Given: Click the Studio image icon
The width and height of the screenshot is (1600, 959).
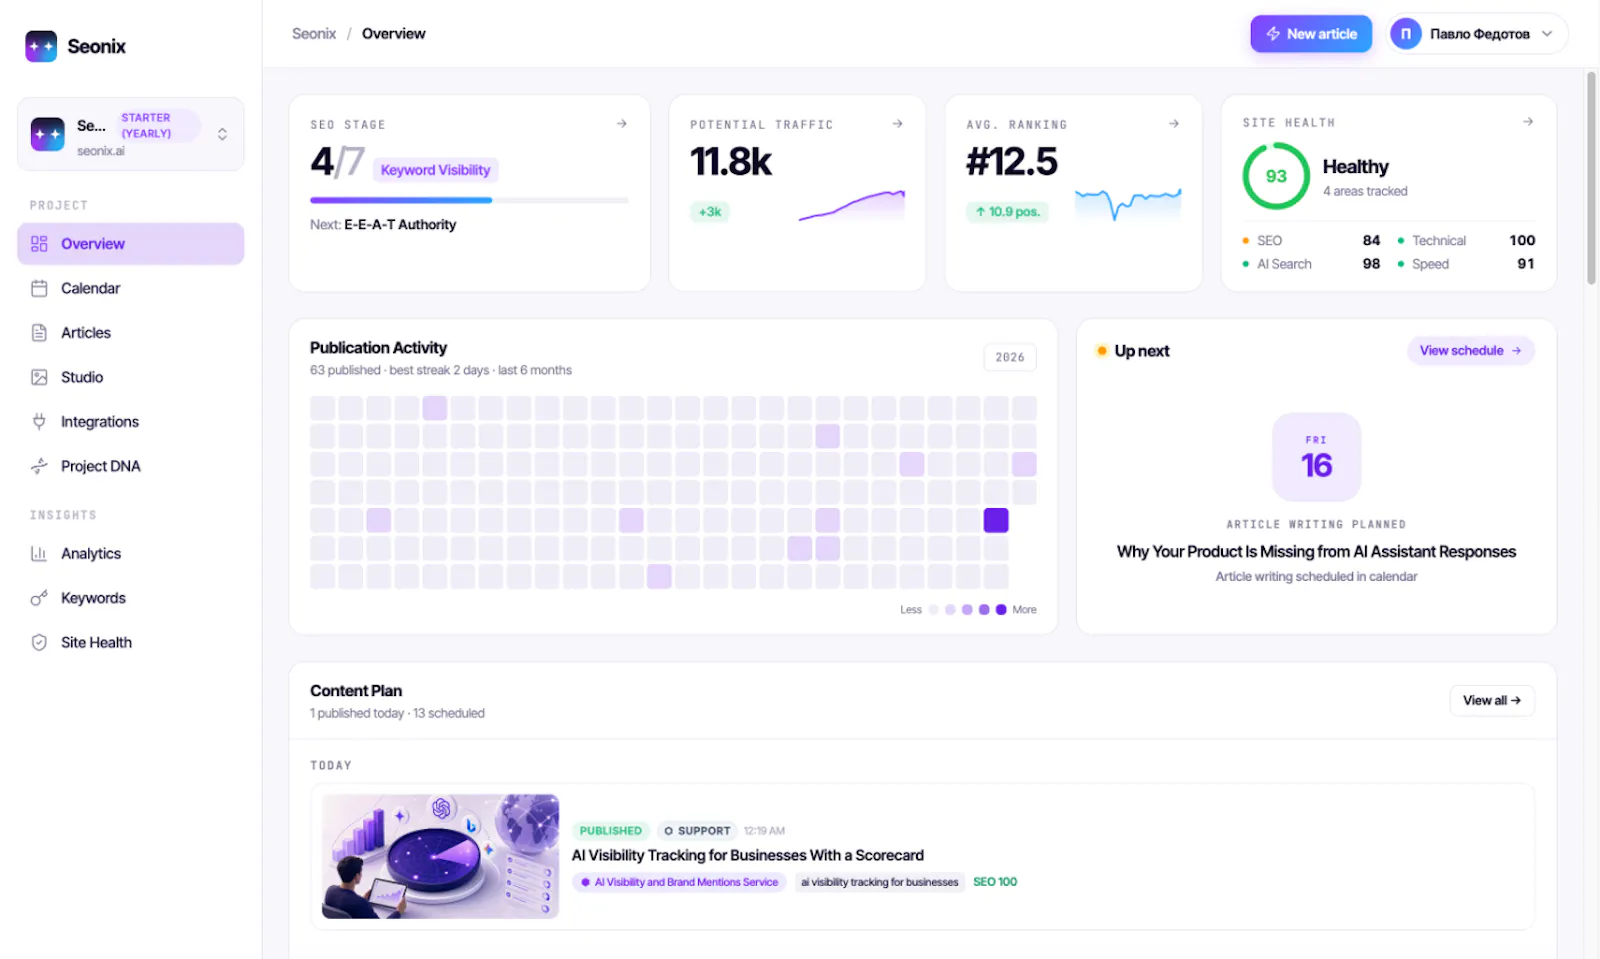Looking at the screenshot, I should (x=39, y=377).
